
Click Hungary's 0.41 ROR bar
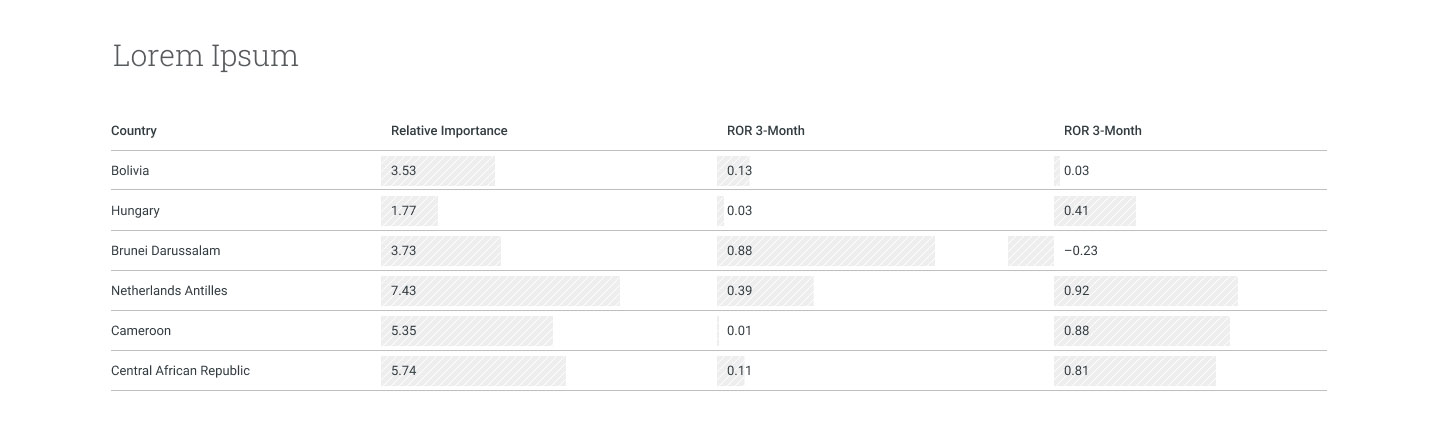click(x=1095, y=211)
